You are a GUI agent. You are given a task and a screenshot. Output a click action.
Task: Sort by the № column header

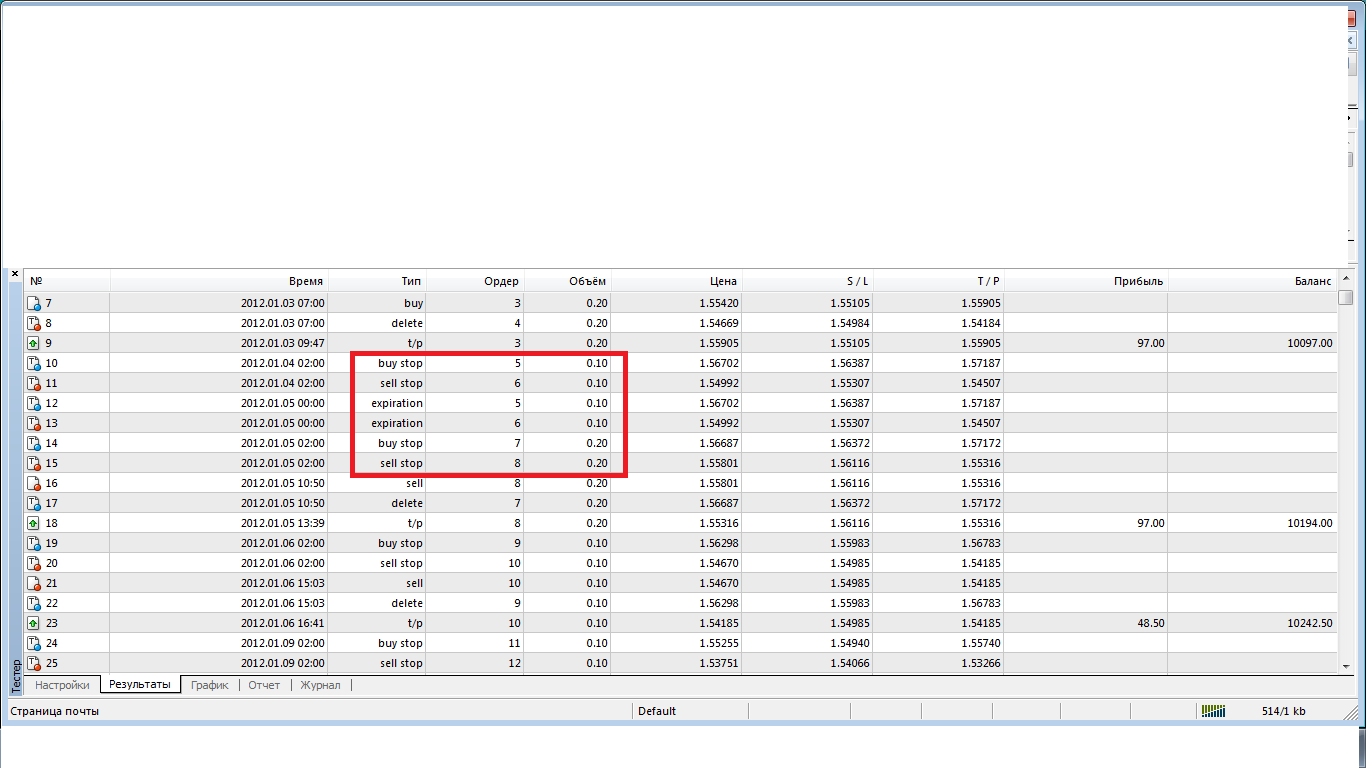(67, 281)
